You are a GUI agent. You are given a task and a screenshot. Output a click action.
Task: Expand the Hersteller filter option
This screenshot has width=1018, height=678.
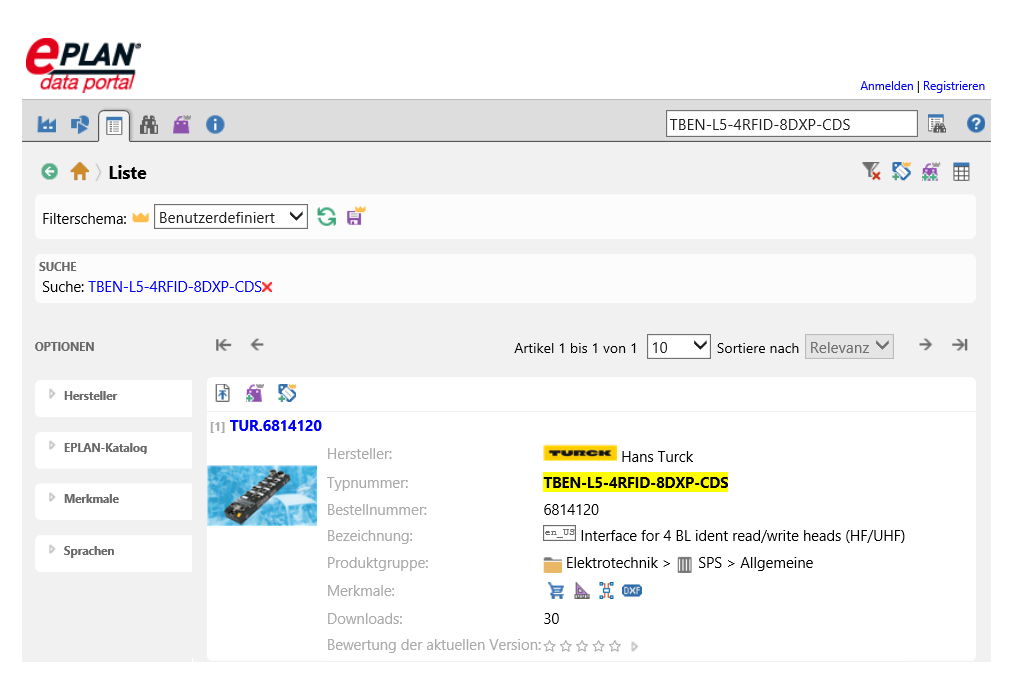click(x=114, y=396)
